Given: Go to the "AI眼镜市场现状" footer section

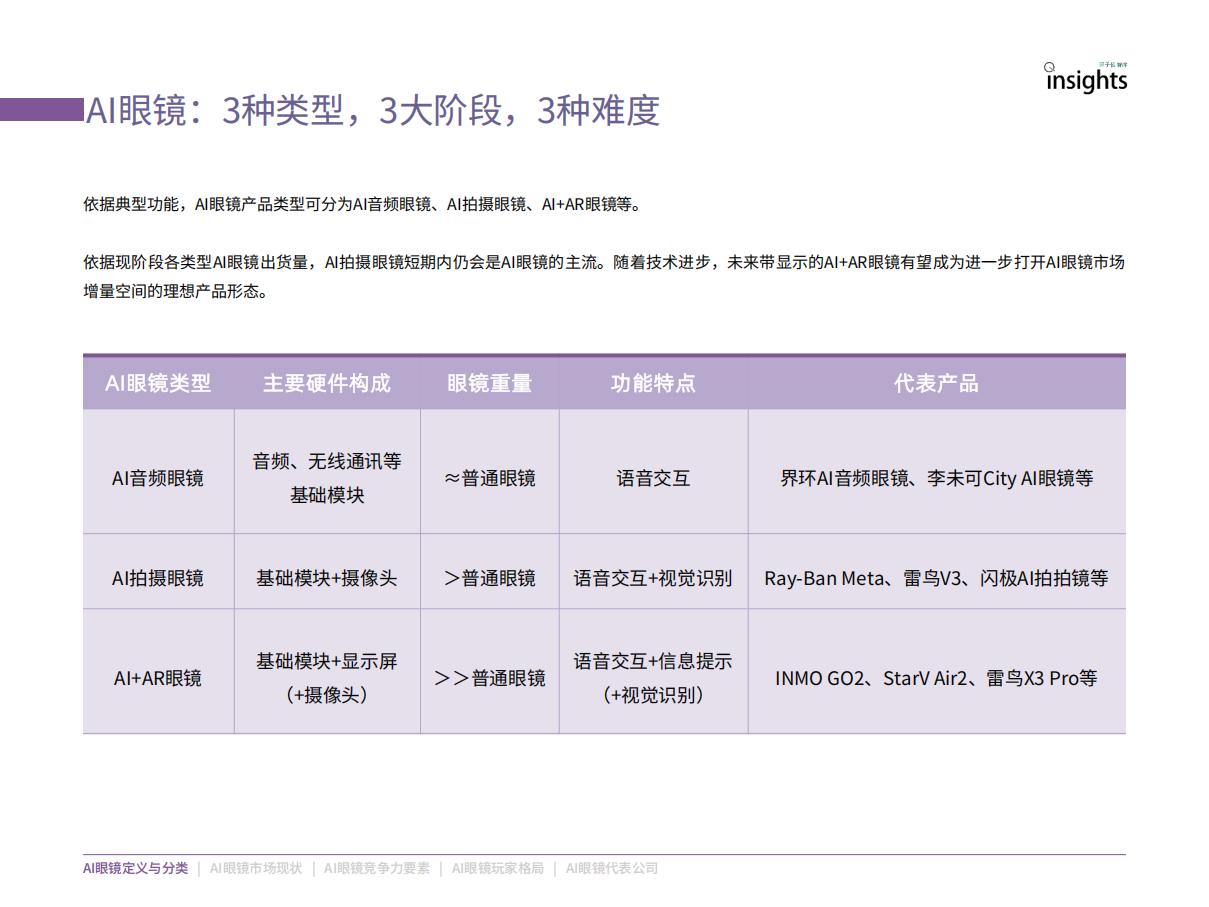Looking at the screenshot, I should (x=255, y=868).
